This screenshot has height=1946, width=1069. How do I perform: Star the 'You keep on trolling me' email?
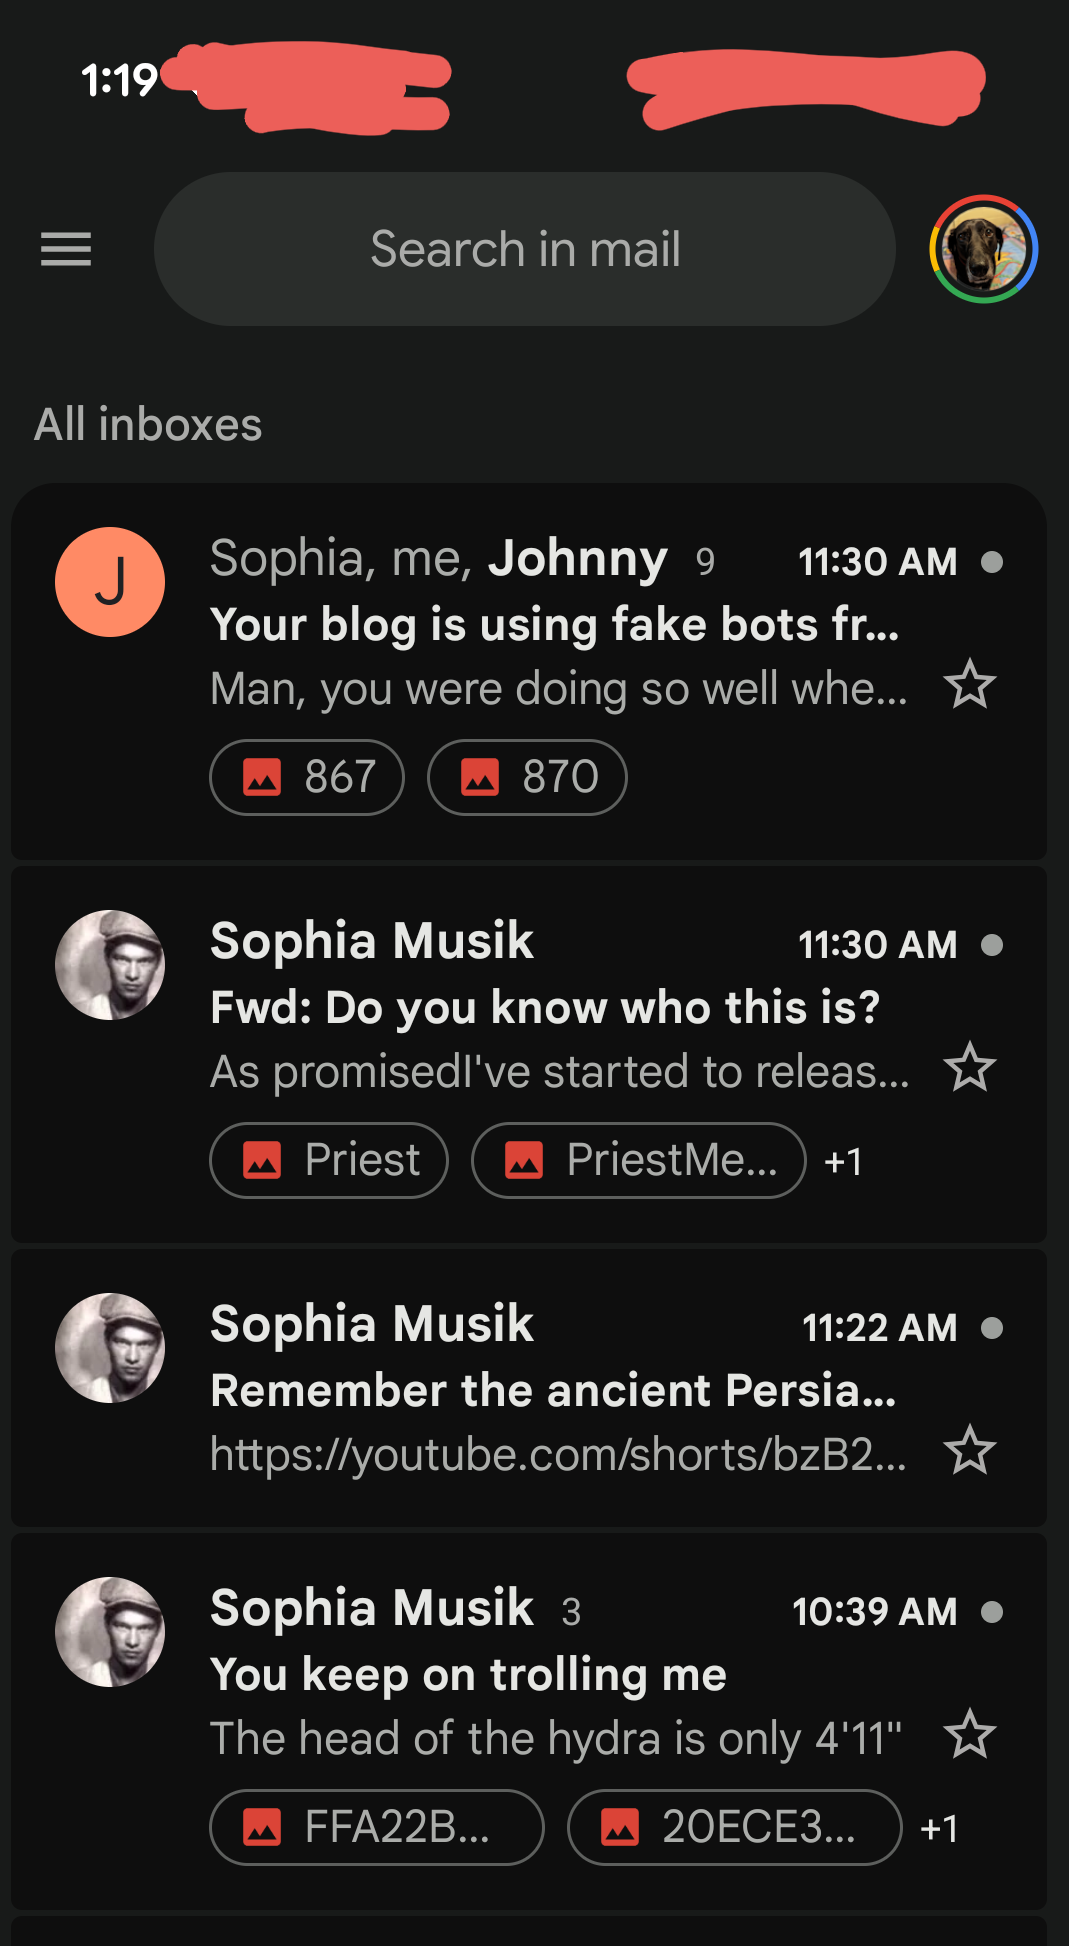click(969, 1735)
